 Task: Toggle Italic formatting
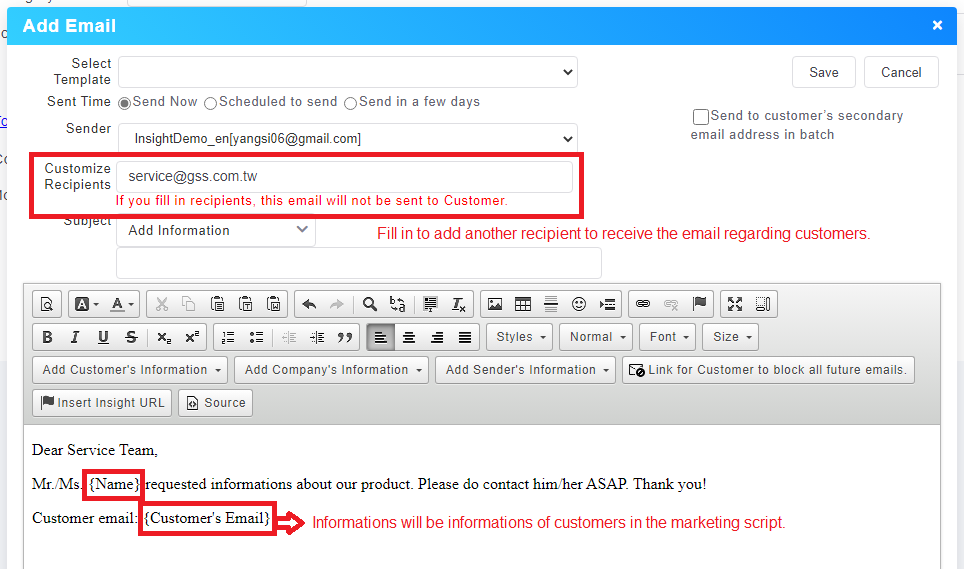75,337
